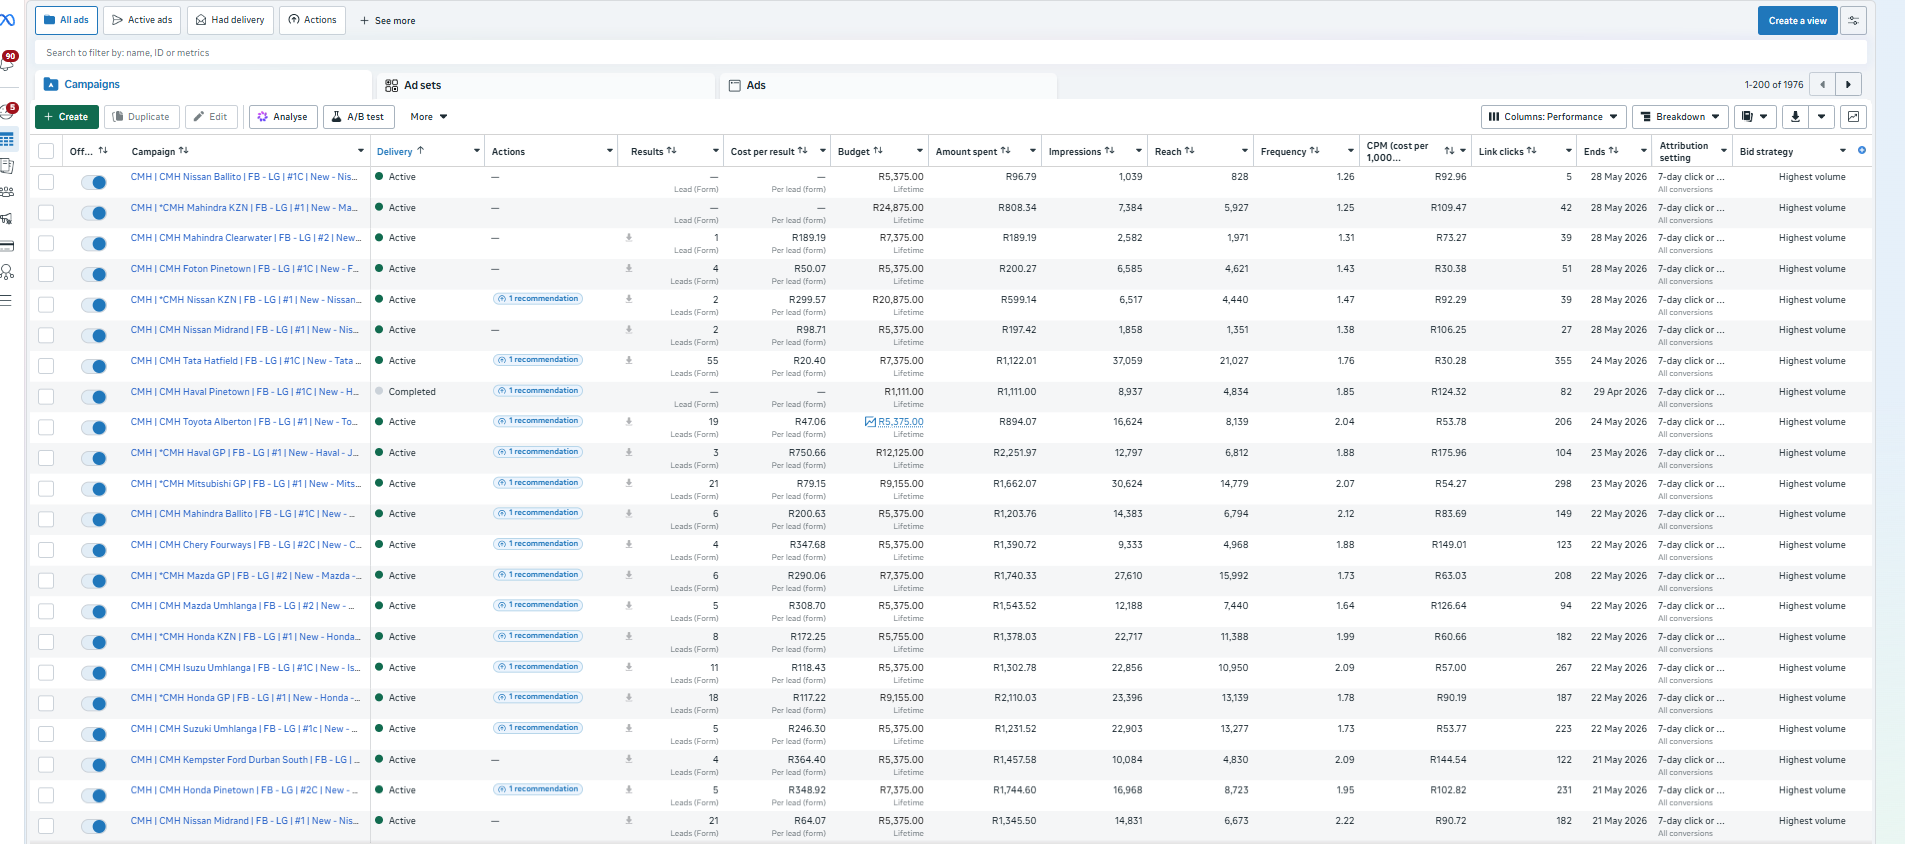This screenshot has width=1905, height=844.
Task: Open the billing card sidebar icon
Action: pos(7,245)
